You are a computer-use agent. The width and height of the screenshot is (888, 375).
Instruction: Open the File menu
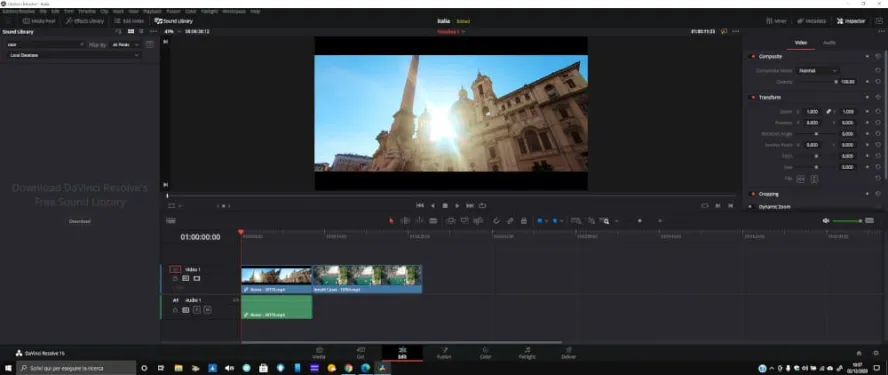(43, 11)
